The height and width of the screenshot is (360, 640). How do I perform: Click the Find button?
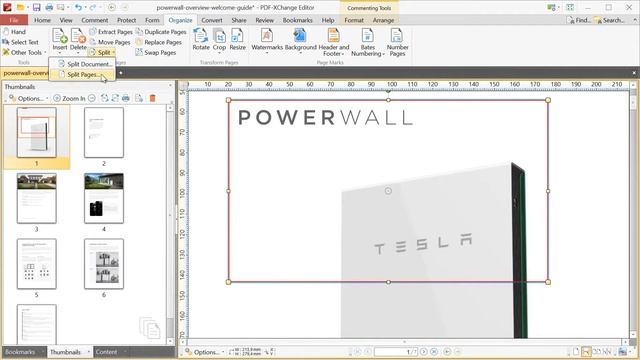coord(579,20)
